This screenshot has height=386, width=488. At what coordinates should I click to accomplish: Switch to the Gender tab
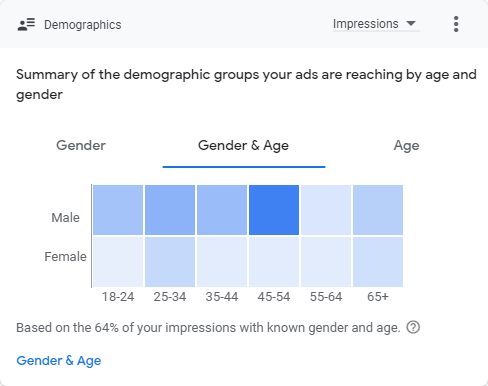pyautogui.click(x=81, y=145)
